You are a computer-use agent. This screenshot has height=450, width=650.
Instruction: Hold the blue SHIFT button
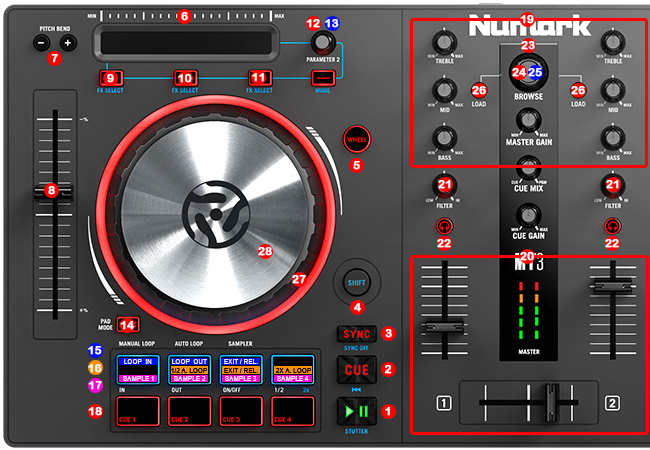click(x=357, y=283)
